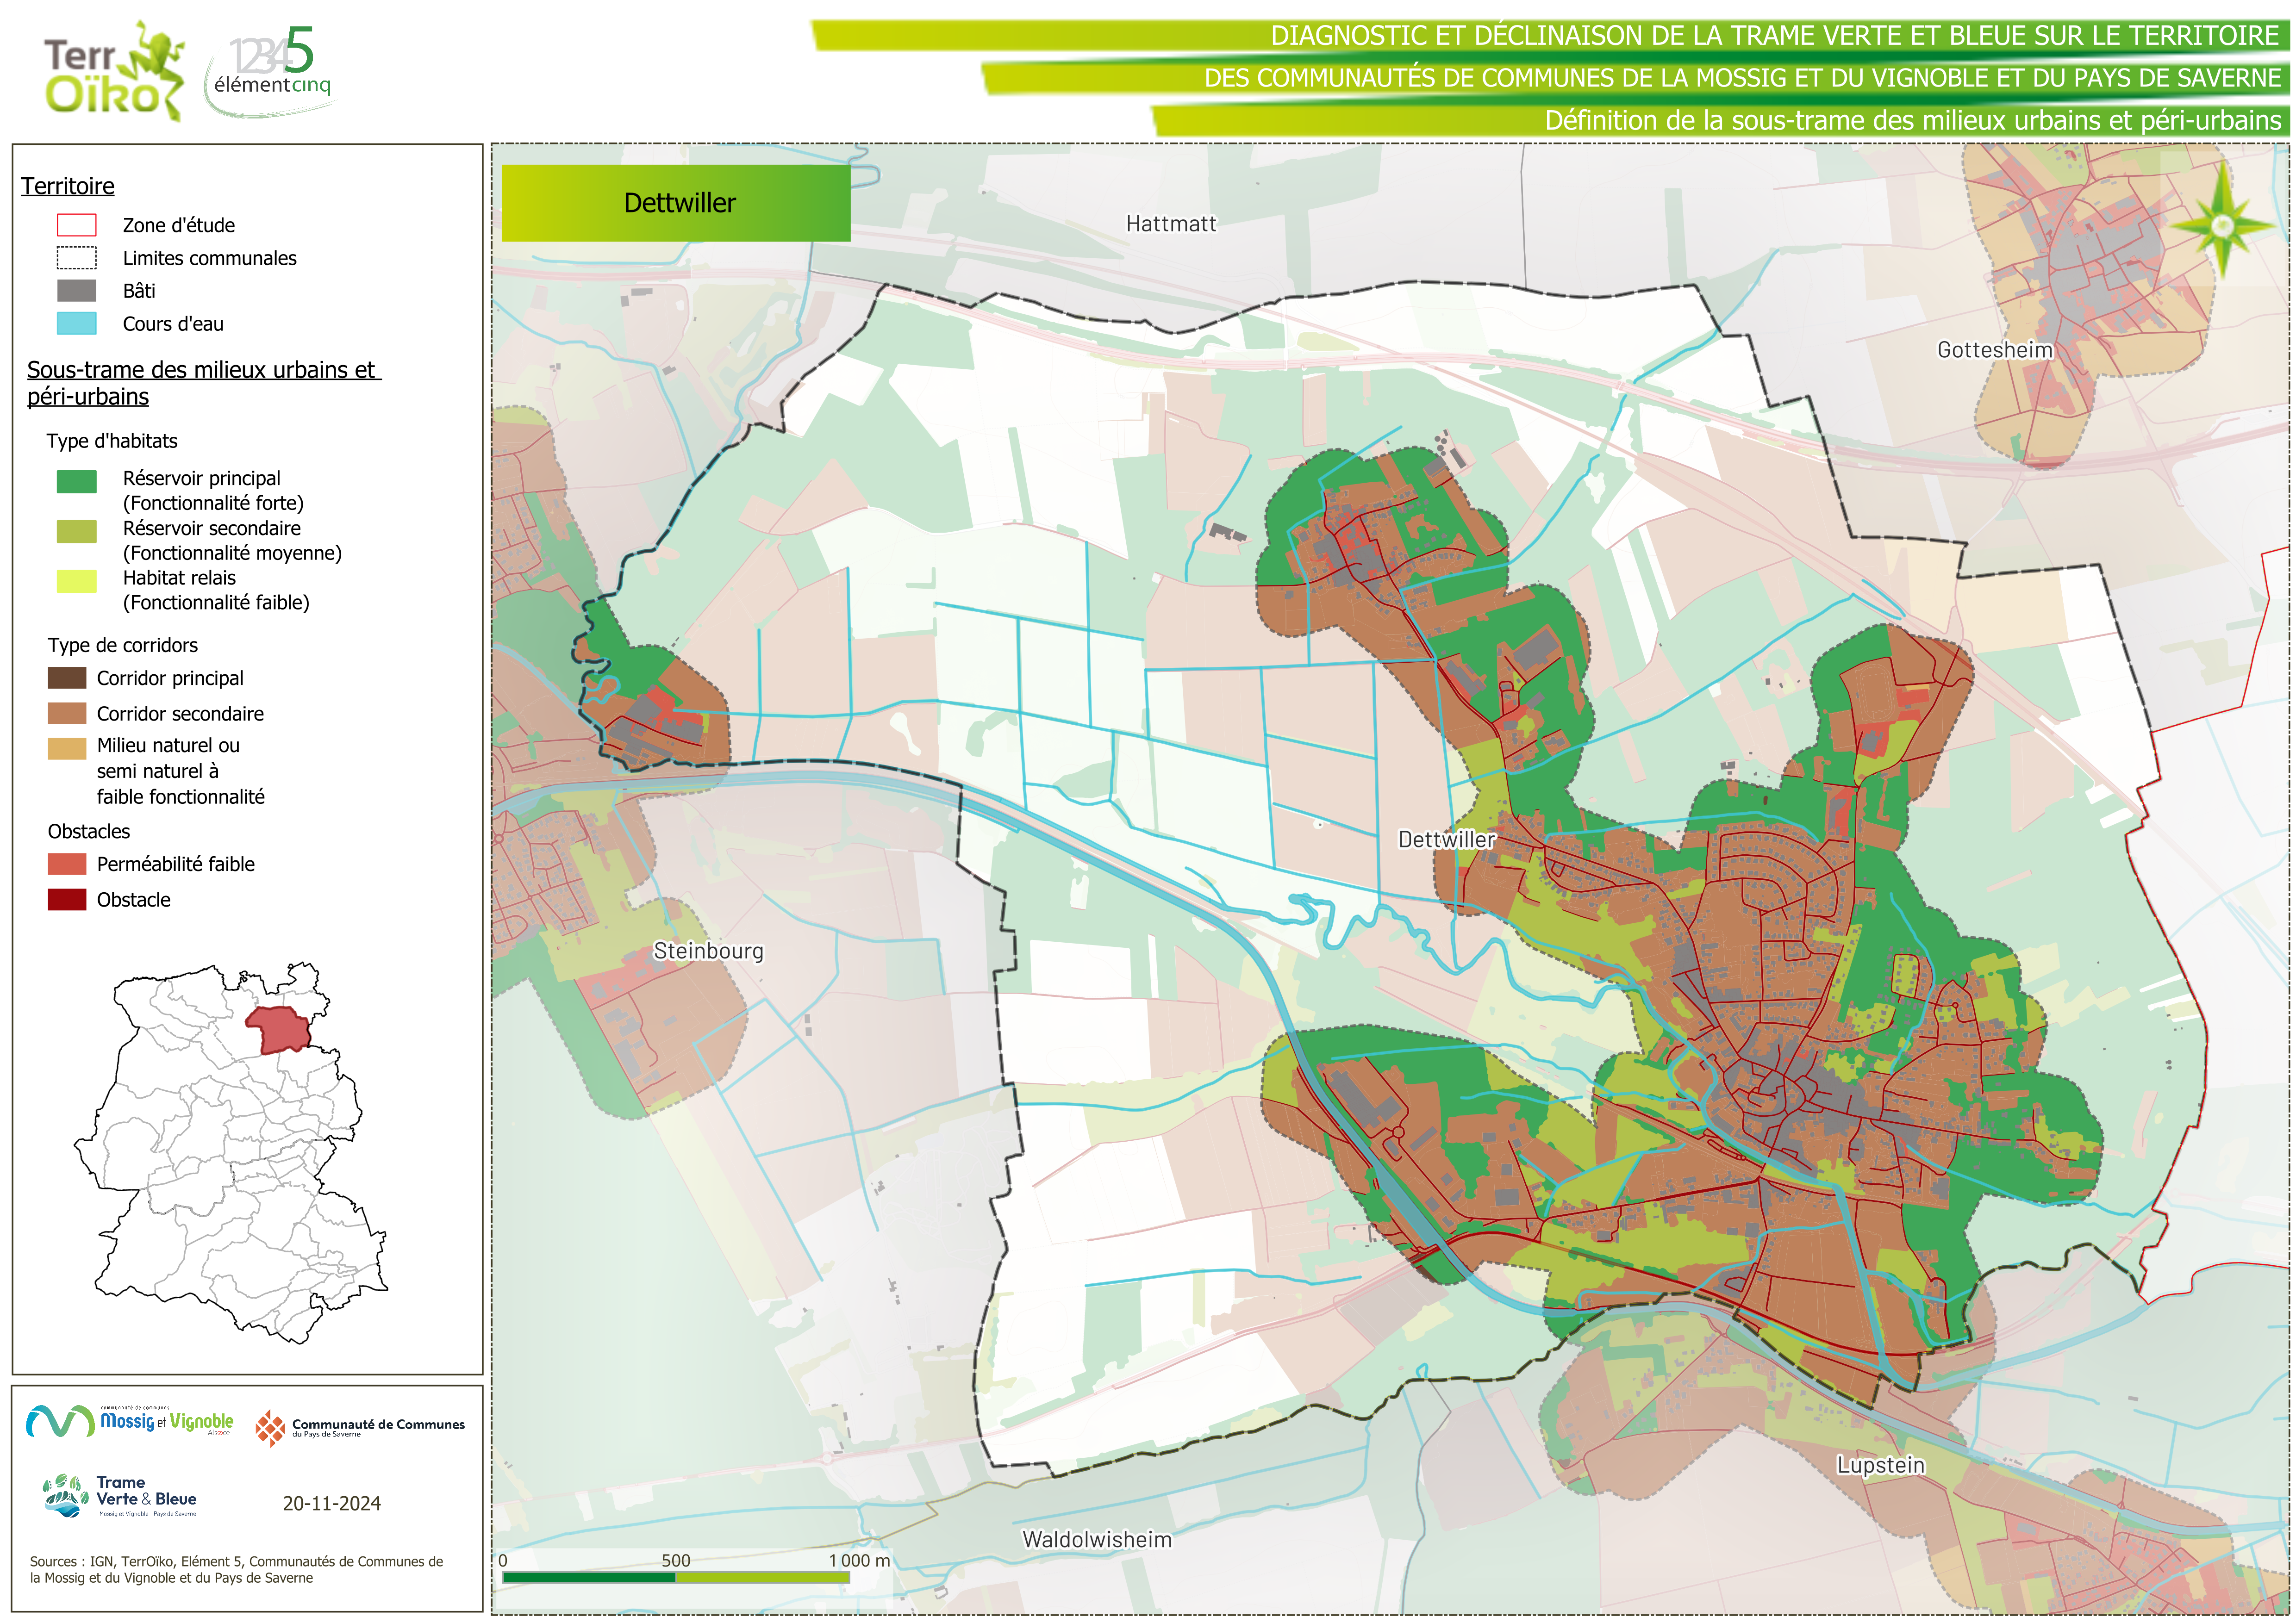
Task: Click the date 20-11-2024 text
Action: point(331,1503)
